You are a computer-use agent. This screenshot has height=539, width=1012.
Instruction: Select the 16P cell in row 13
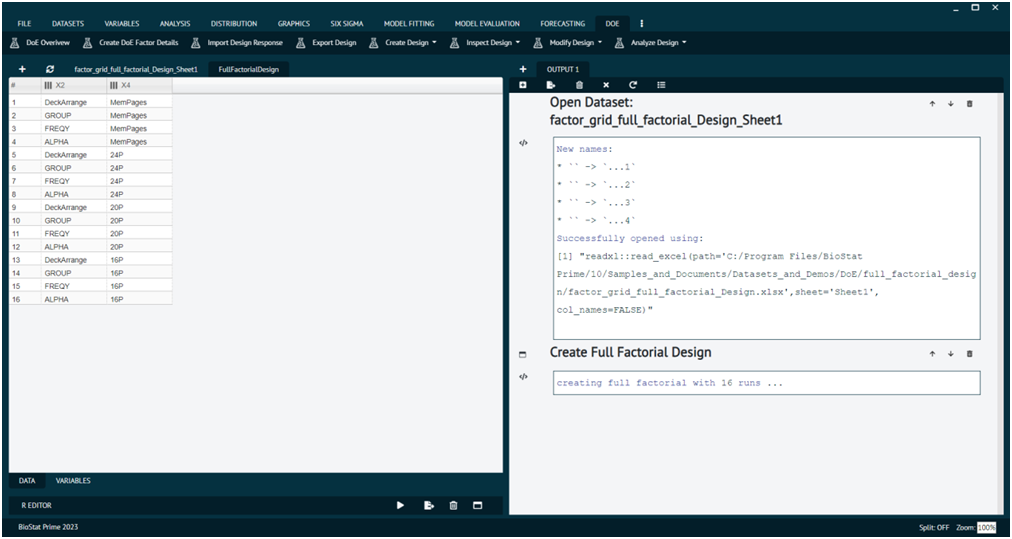tap(139, 259)
